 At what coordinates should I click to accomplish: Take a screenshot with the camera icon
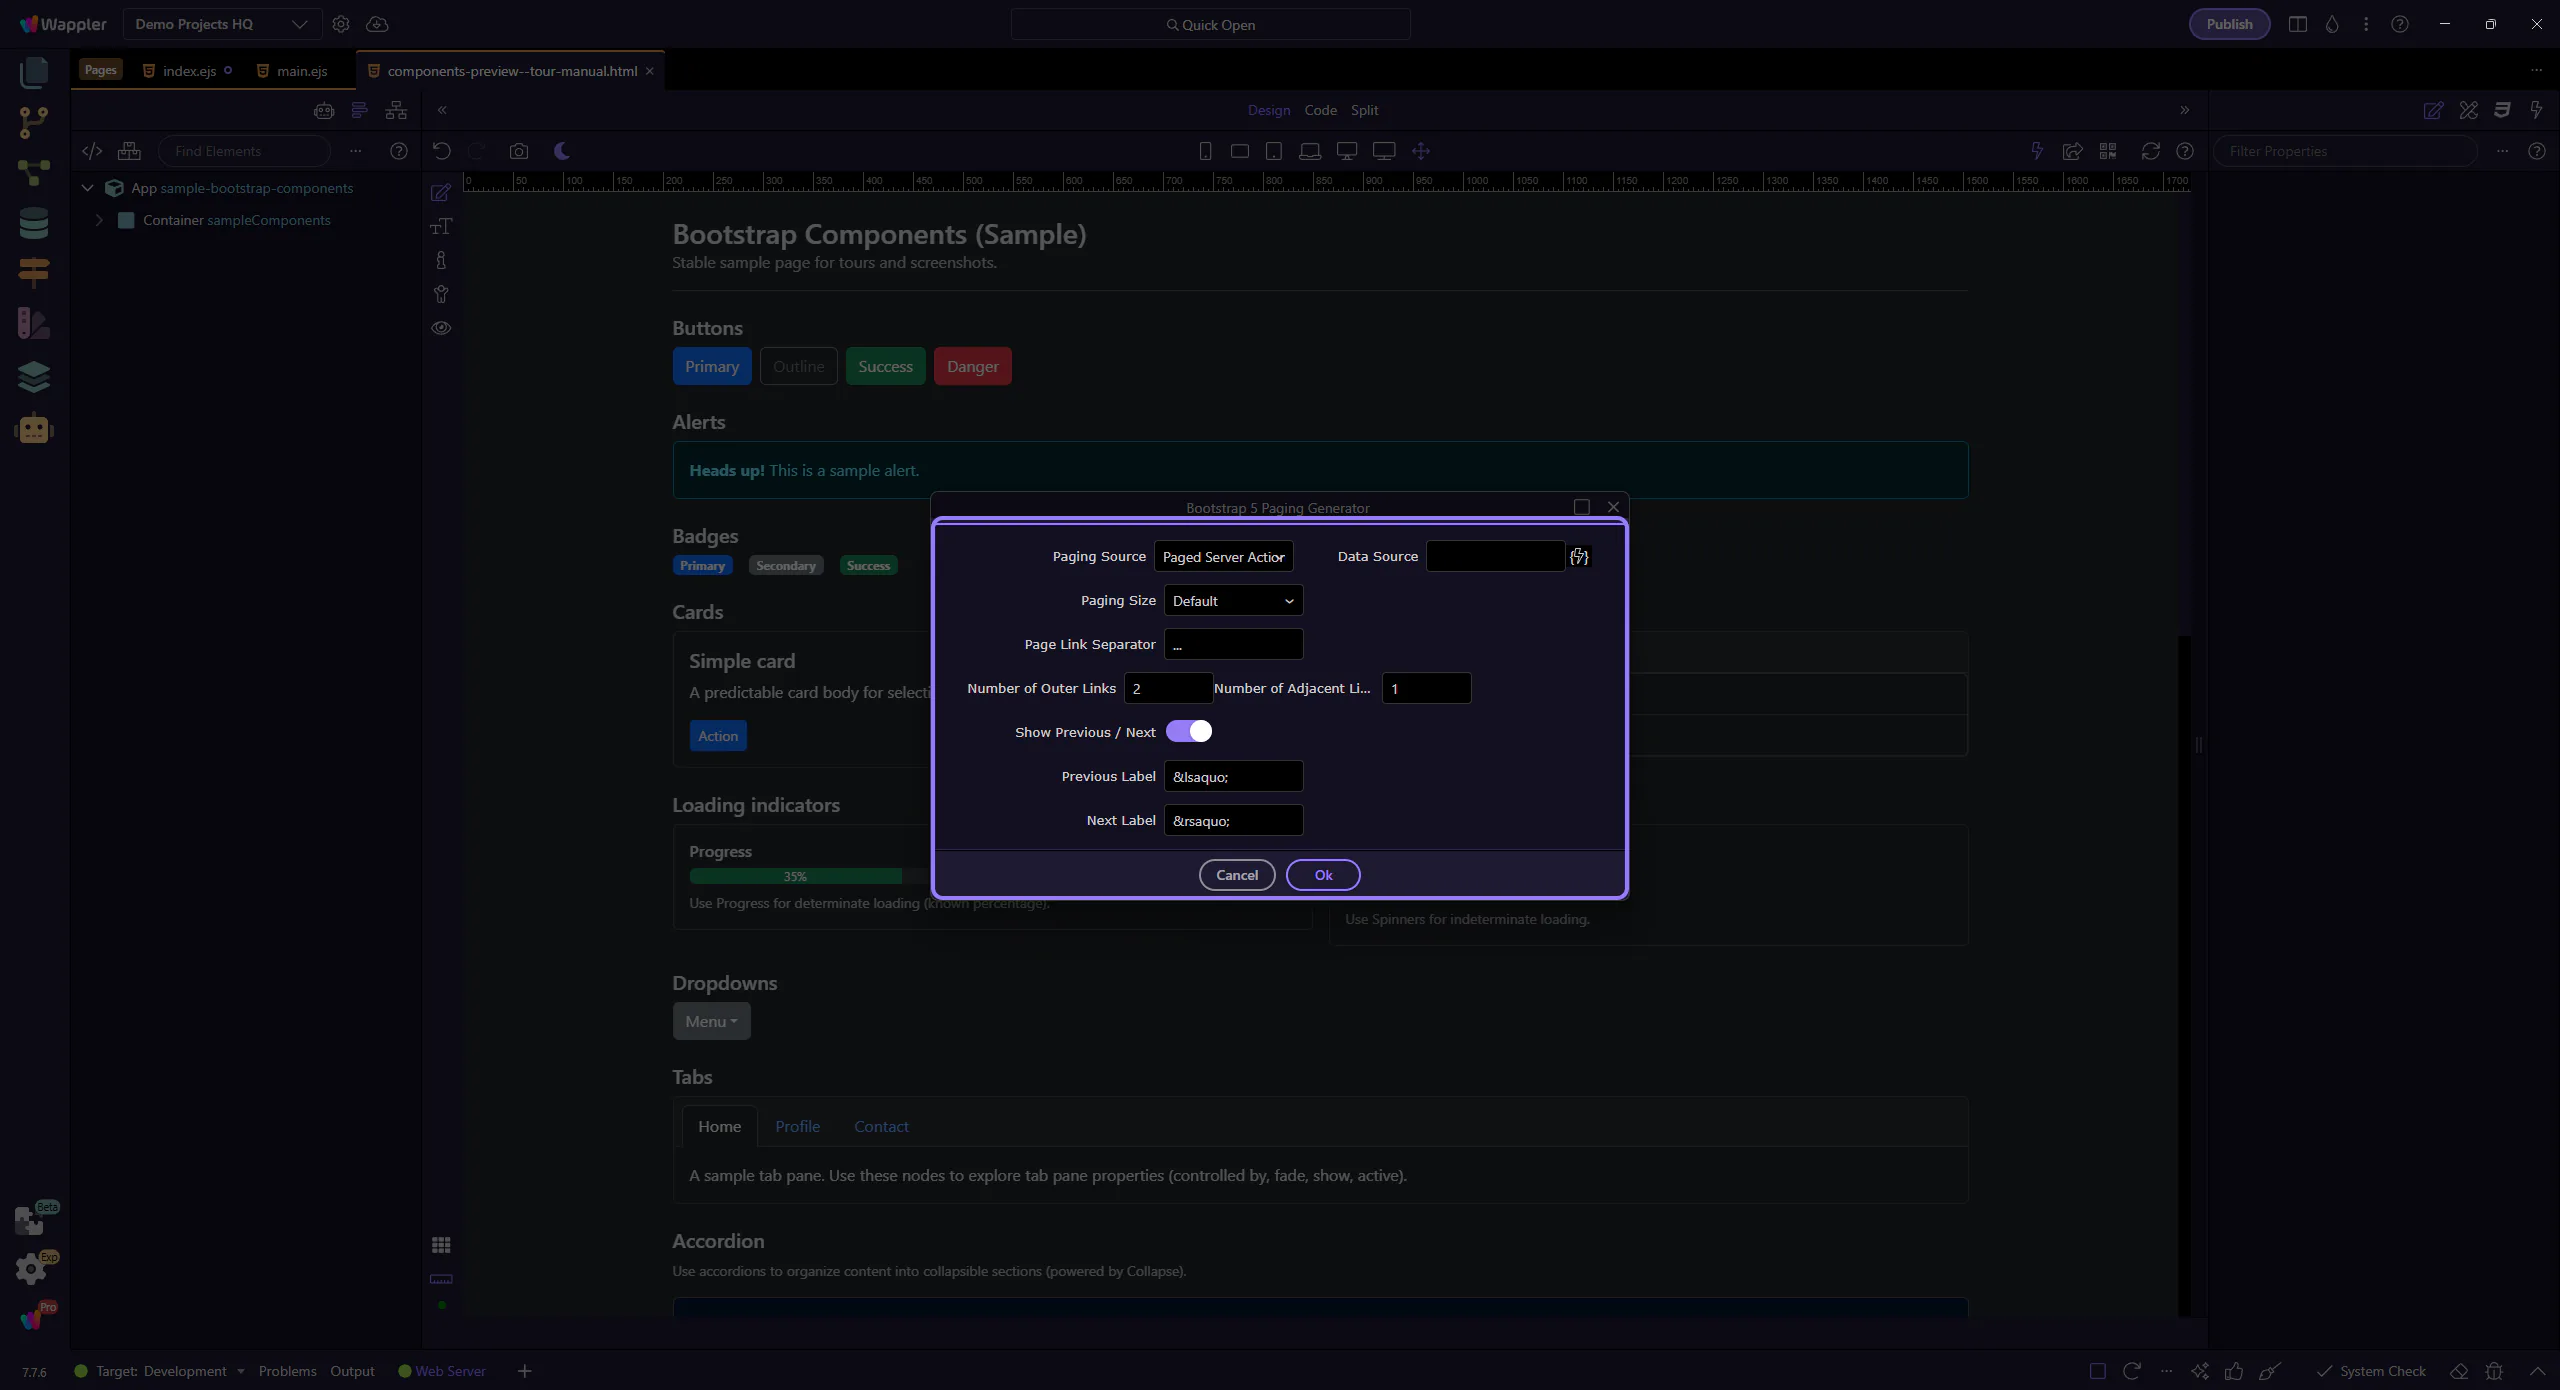pyautogui.click(x=518, y=151)
